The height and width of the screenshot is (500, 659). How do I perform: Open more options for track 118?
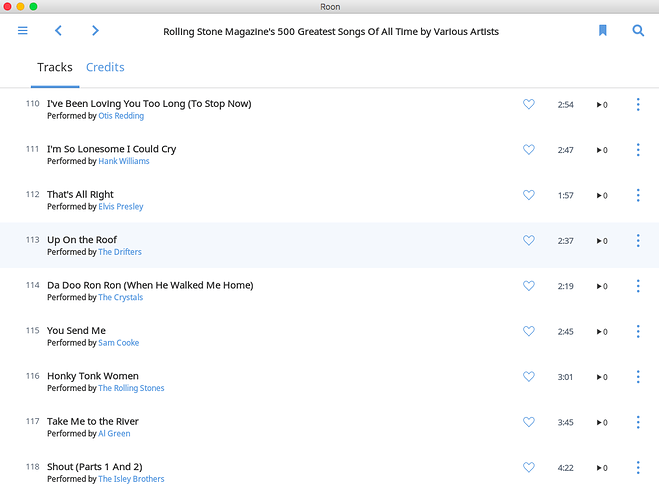tap(638, 467)
